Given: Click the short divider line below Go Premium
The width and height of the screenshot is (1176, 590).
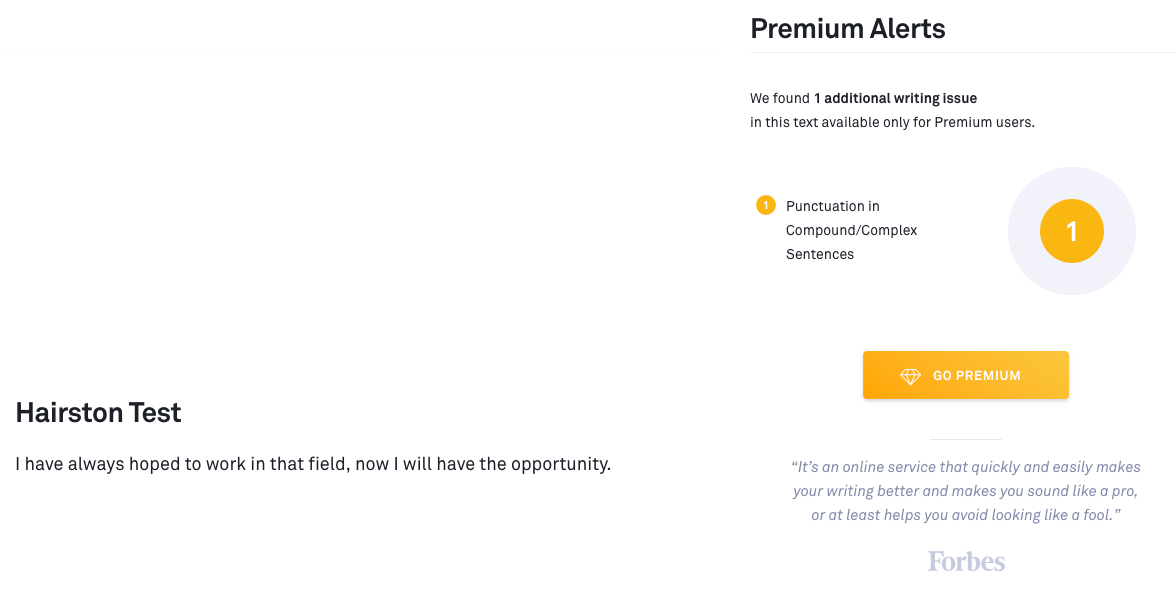Looking at the screenshot, I should tap(965, 439).
